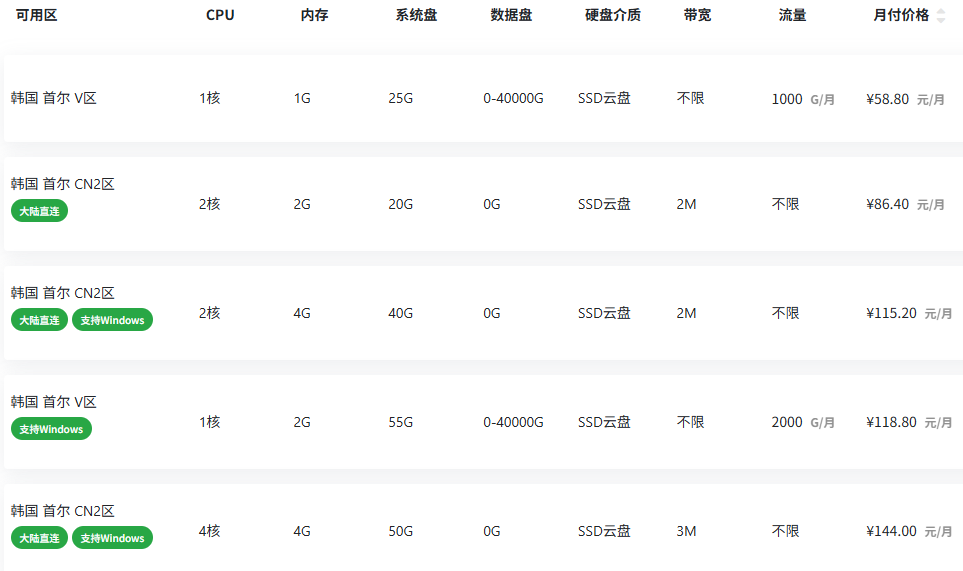Click the 3M bandwidth value

click(x=686, y=531)
